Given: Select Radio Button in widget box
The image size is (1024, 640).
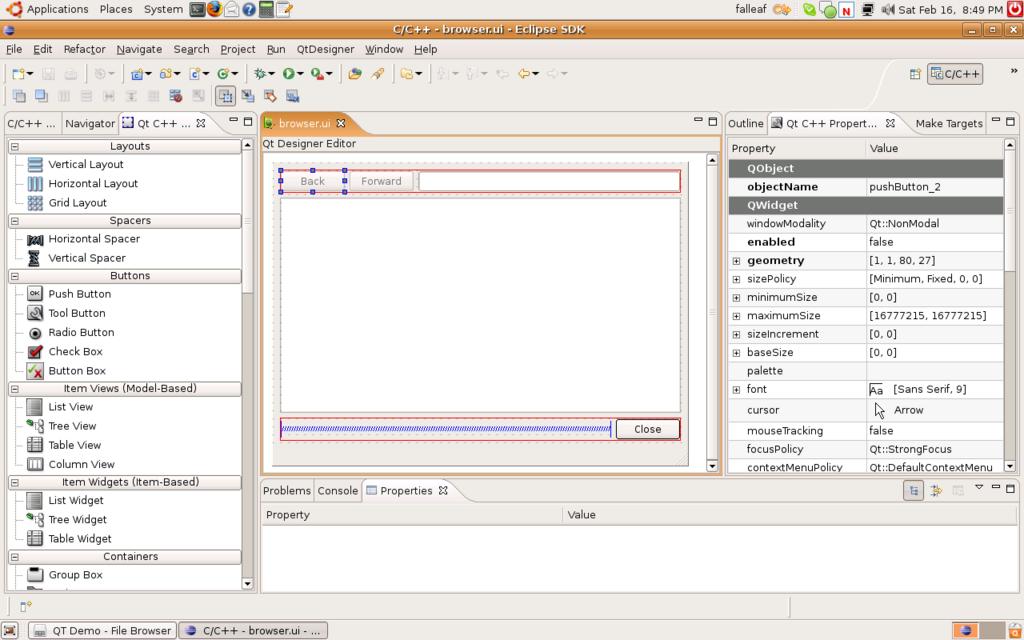Looking at the screenshot, I should 80,332.
